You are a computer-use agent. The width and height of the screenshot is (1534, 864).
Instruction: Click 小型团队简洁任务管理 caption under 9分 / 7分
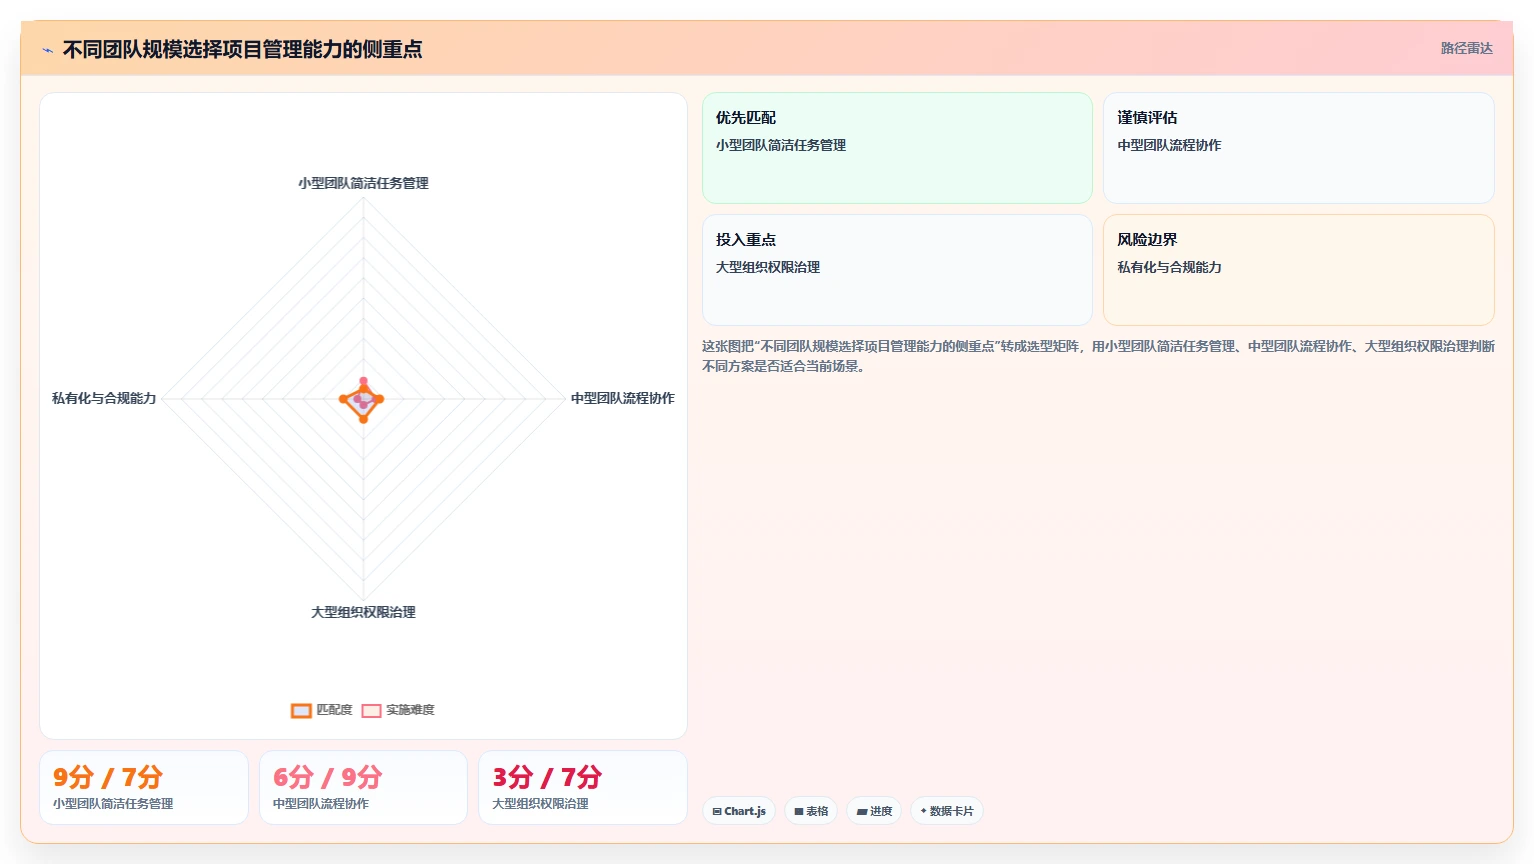(113, 804)
